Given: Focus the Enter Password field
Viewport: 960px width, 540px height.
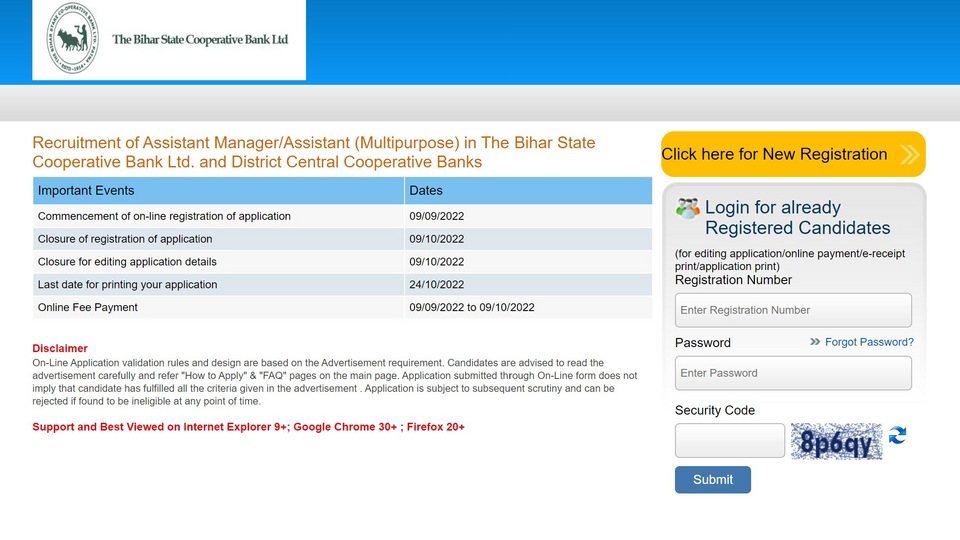Looking at the screenshot, I should pyautogui.click(x=793, y=373).
